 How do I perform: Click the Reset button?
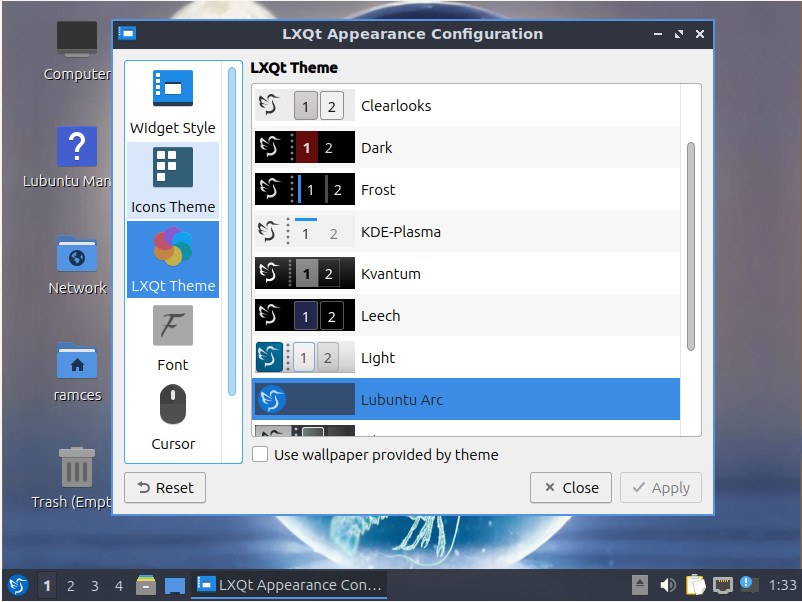point(164,488)
